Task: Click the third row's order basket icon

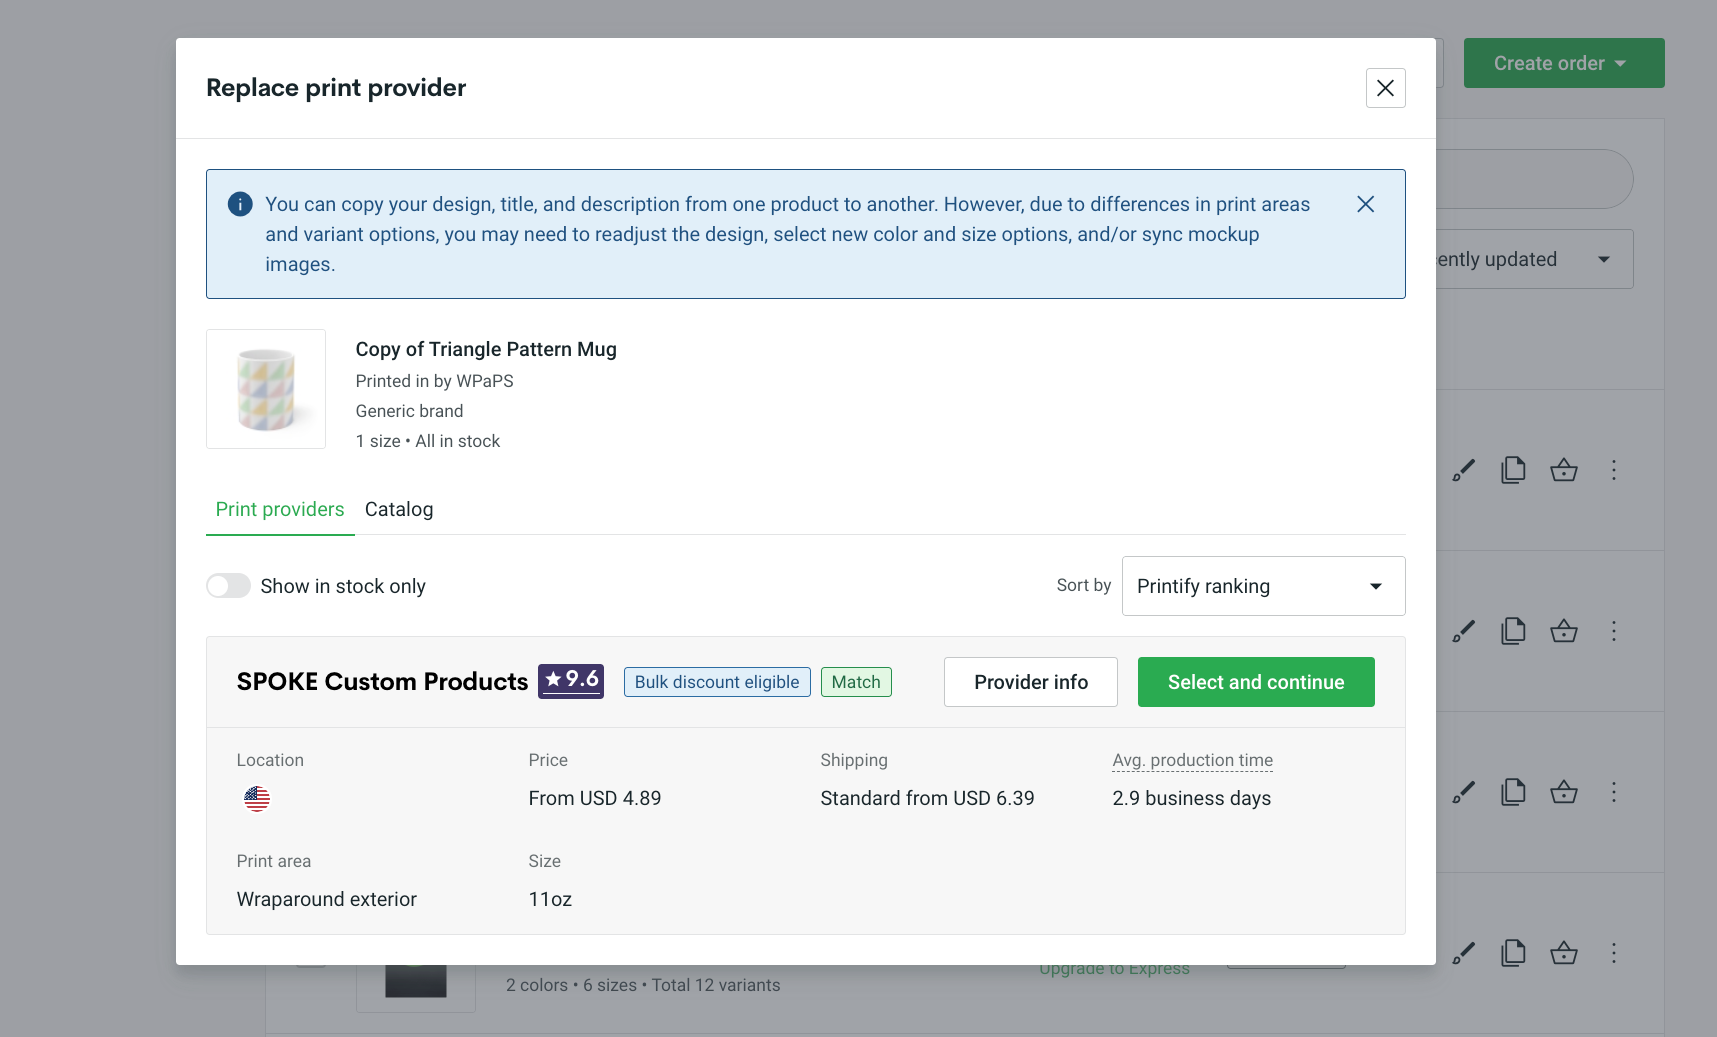Action: [1563, 792]
